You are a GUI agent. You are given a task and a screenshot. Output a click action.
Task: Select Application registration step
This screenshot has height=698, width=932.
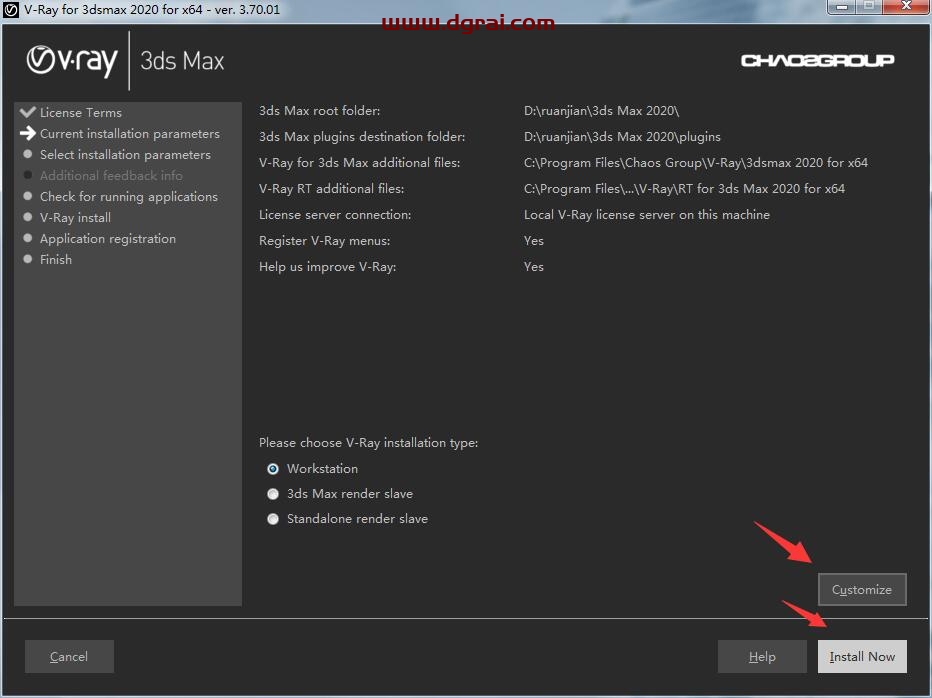(107, 238)
